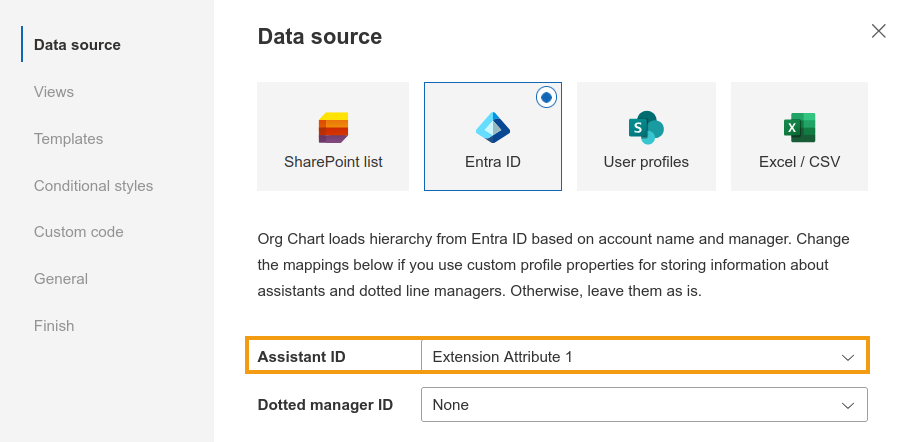
Task: Open the Dotted manager ID dropdown
Action: [644, 404]
